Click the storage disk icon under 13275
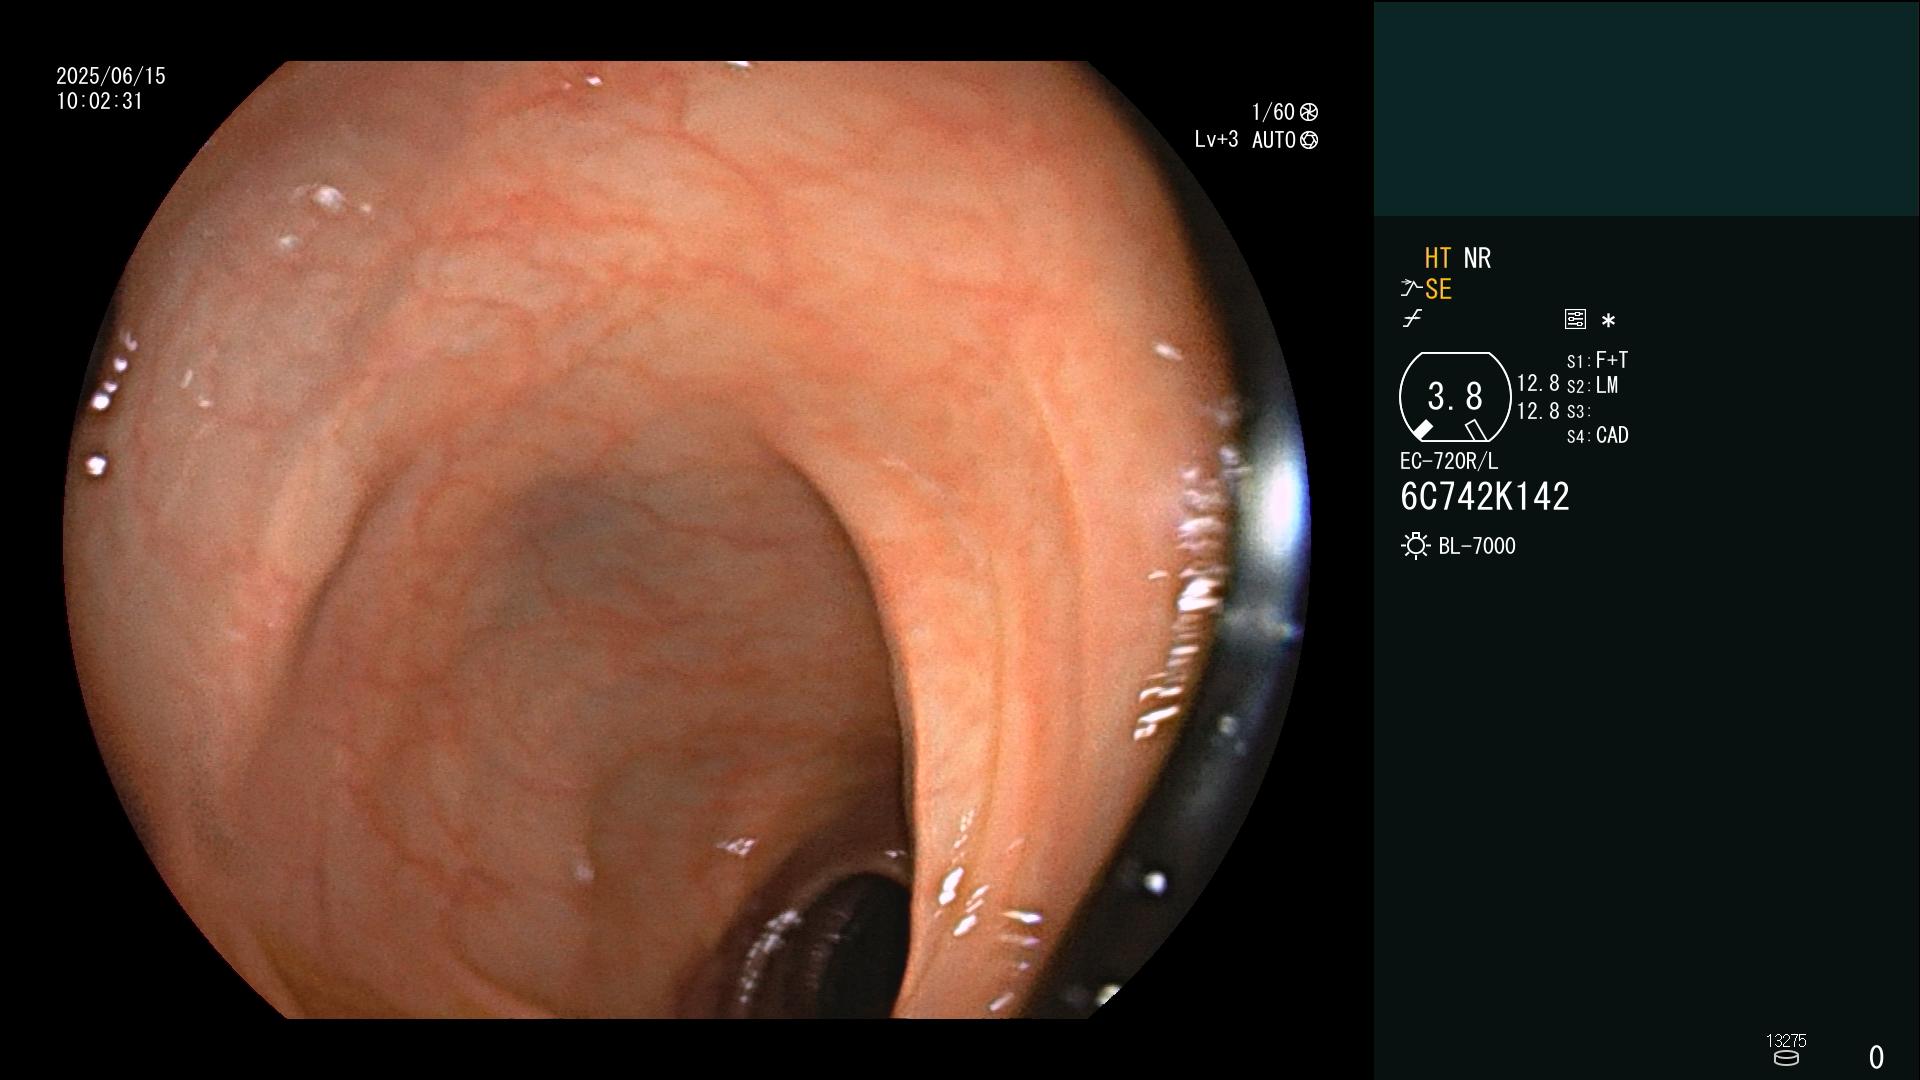The height and width of the screenshot is (1080, 1920). 1786,1058
